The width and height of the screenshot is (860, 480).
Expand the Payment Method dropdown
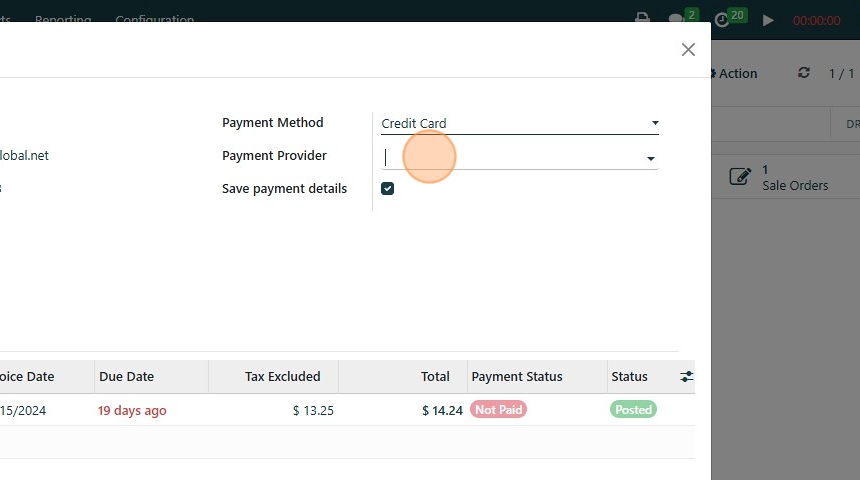tap(655, 123)
